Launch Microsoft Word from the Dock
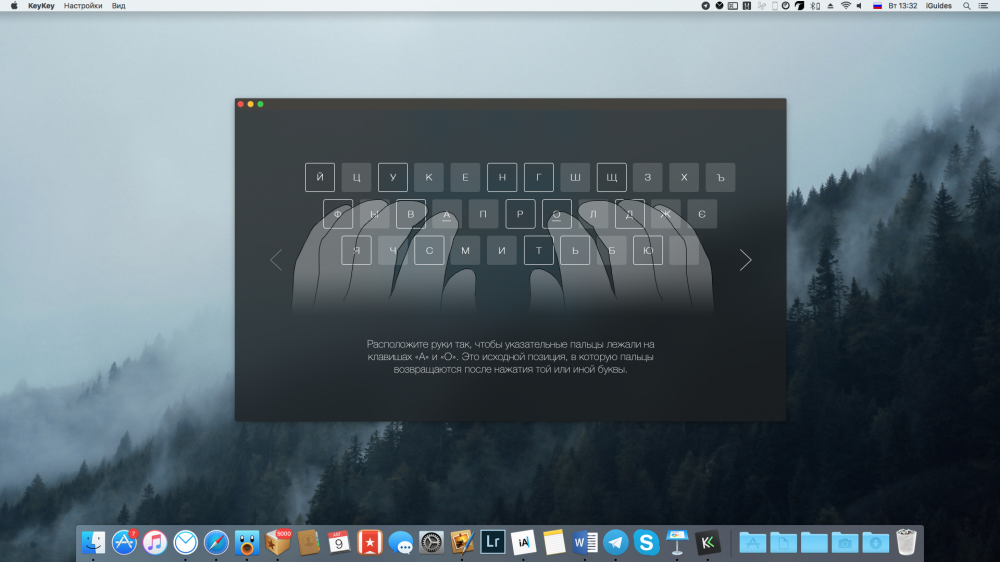 [585, 542]
